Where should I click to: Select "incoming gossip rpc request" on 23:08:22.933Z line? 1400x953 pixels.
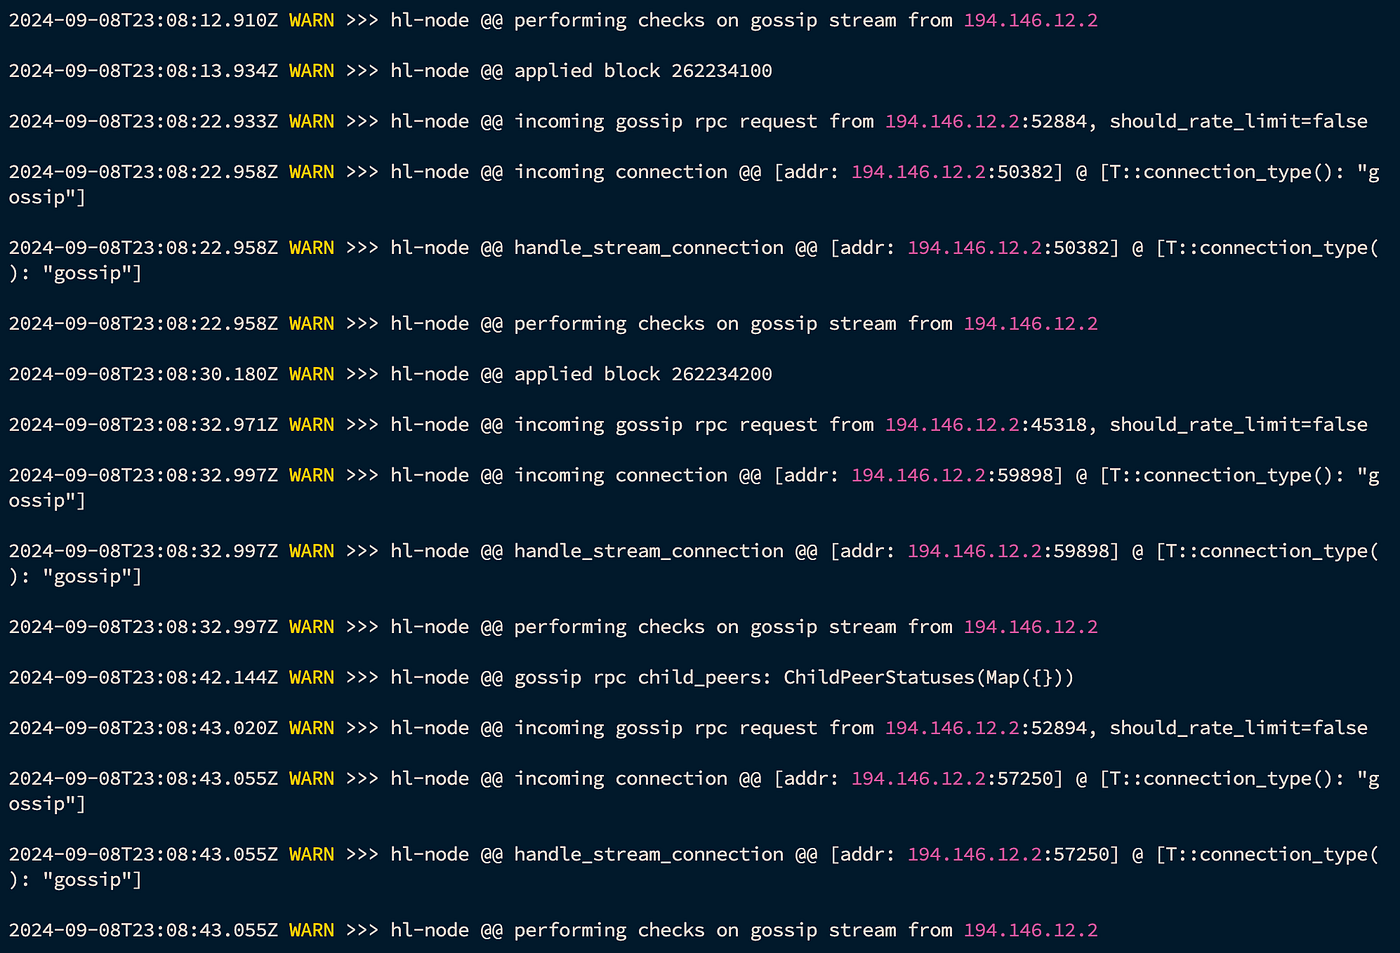pyautogui.click(x=666, y=122)
